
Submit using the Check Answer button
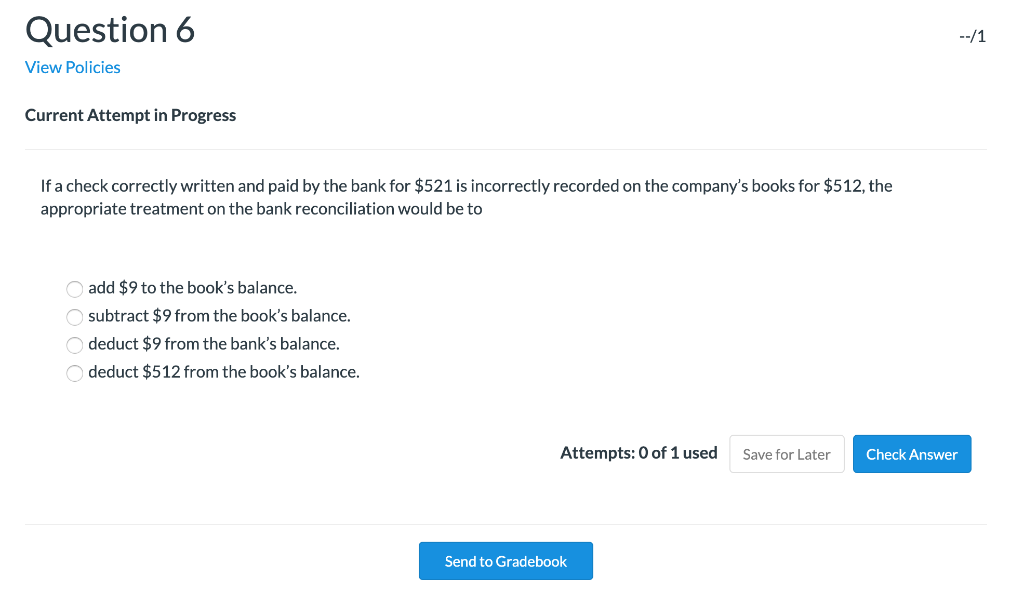[911, 453]
